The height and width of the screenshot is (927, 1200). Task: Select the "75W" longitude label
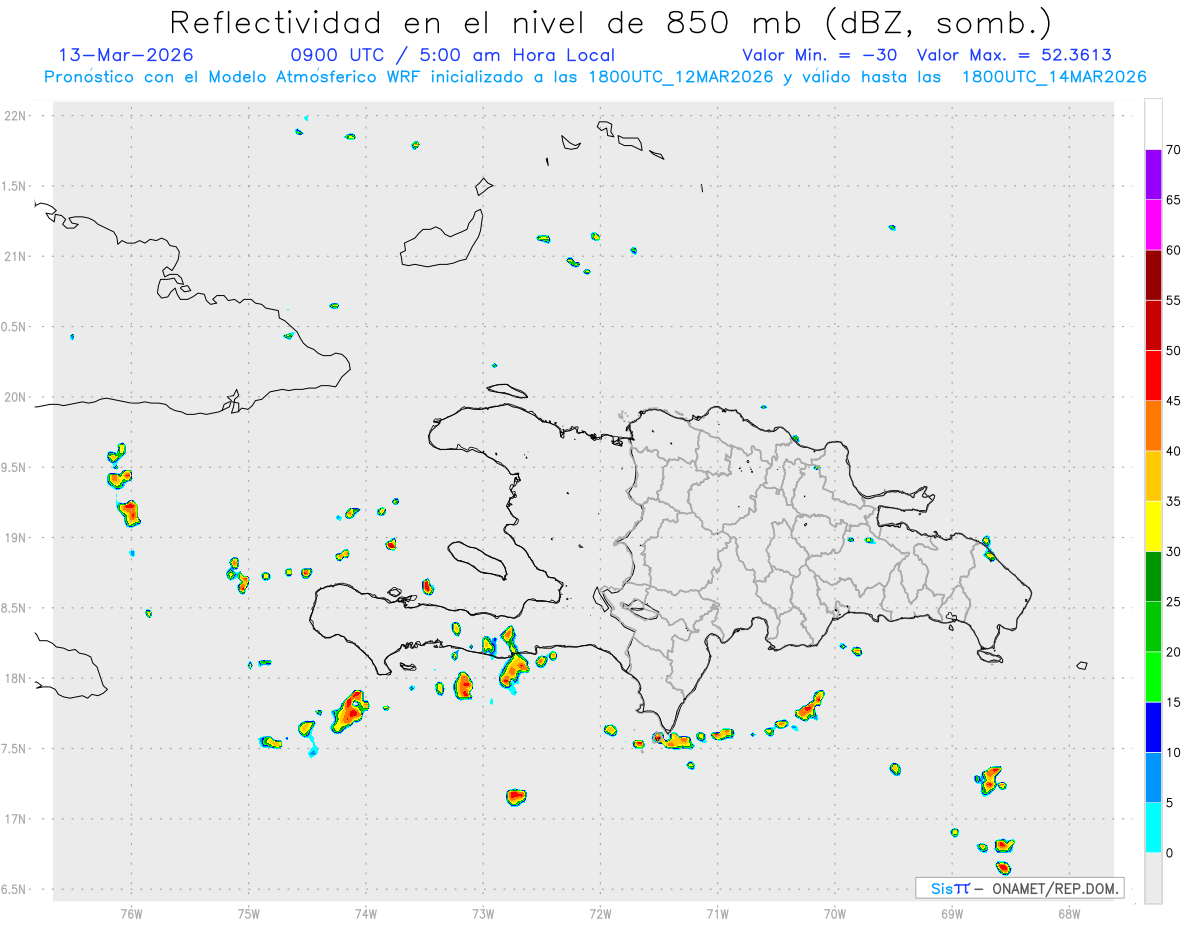click(249, 913)
